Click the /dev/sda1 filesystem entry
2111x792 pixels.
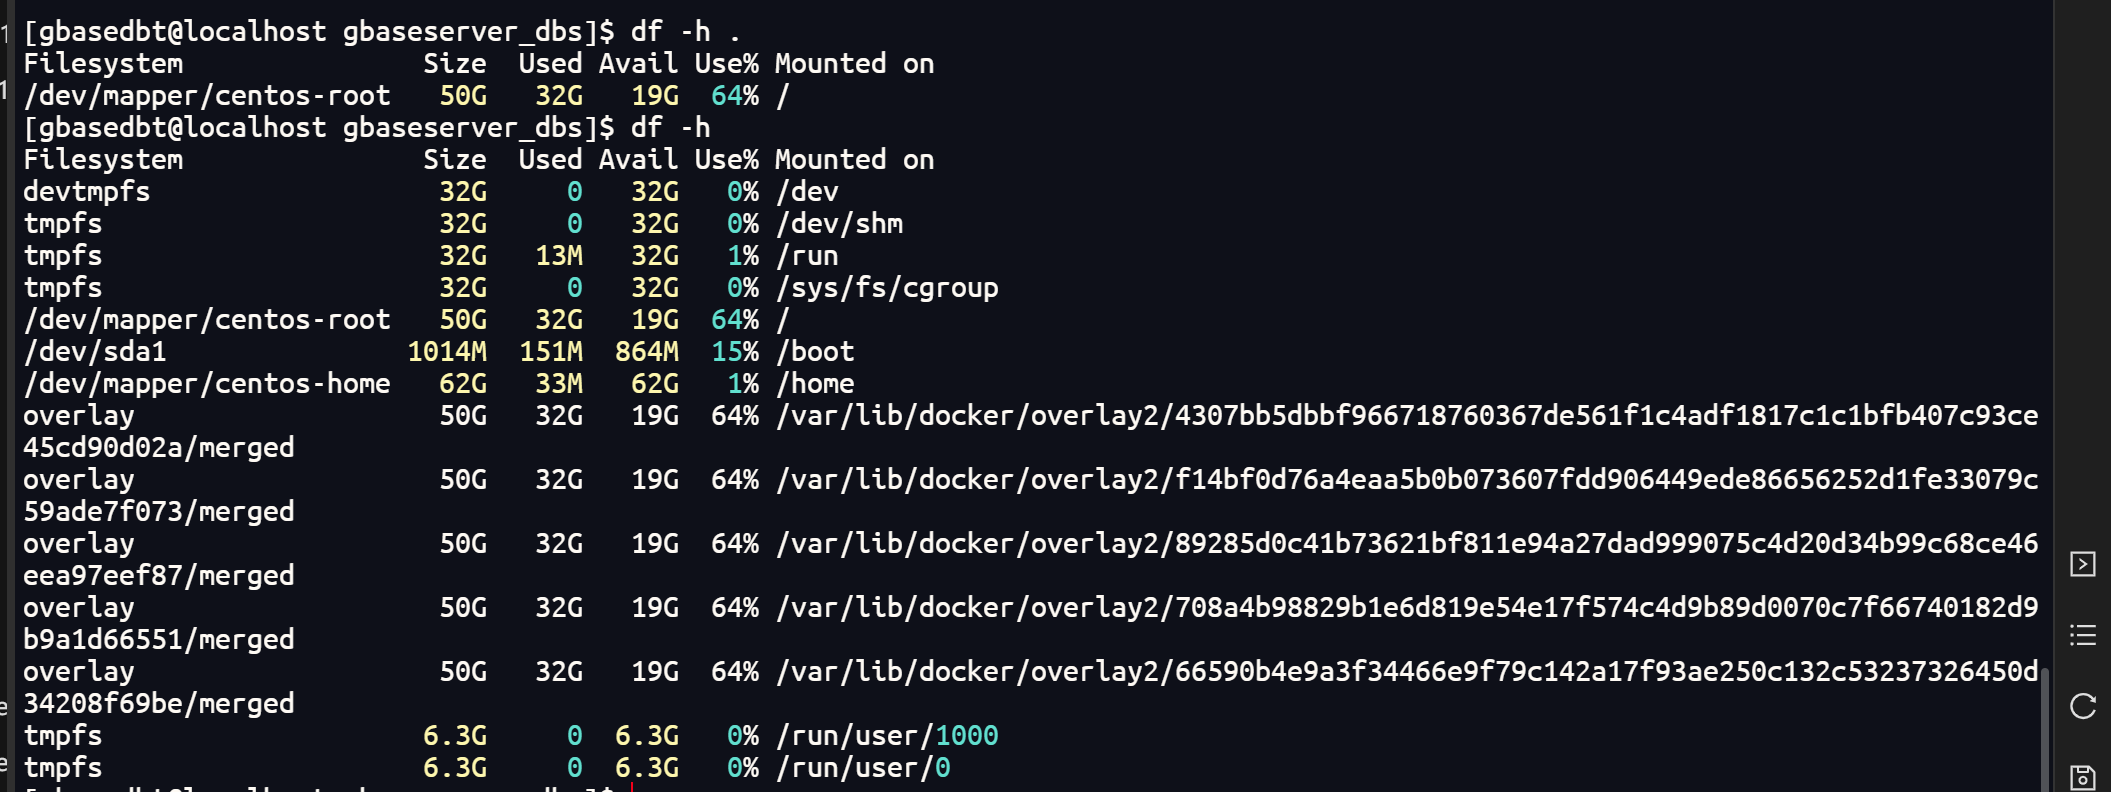[95, 352]
